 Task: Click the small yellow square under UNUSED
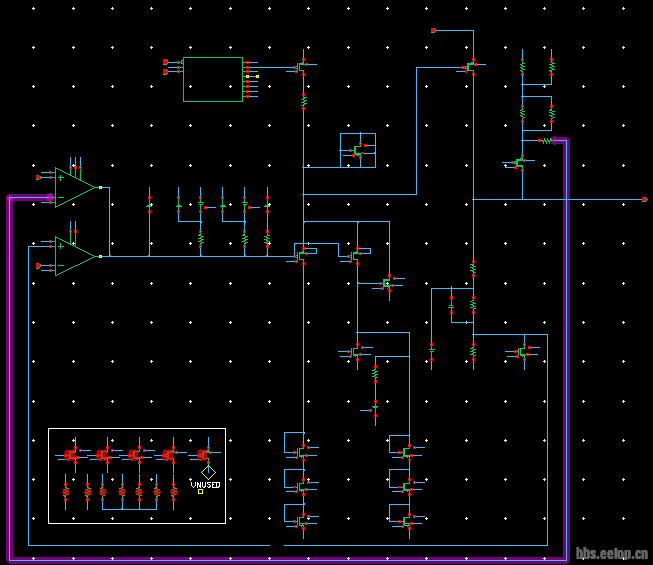click(200, 491)
